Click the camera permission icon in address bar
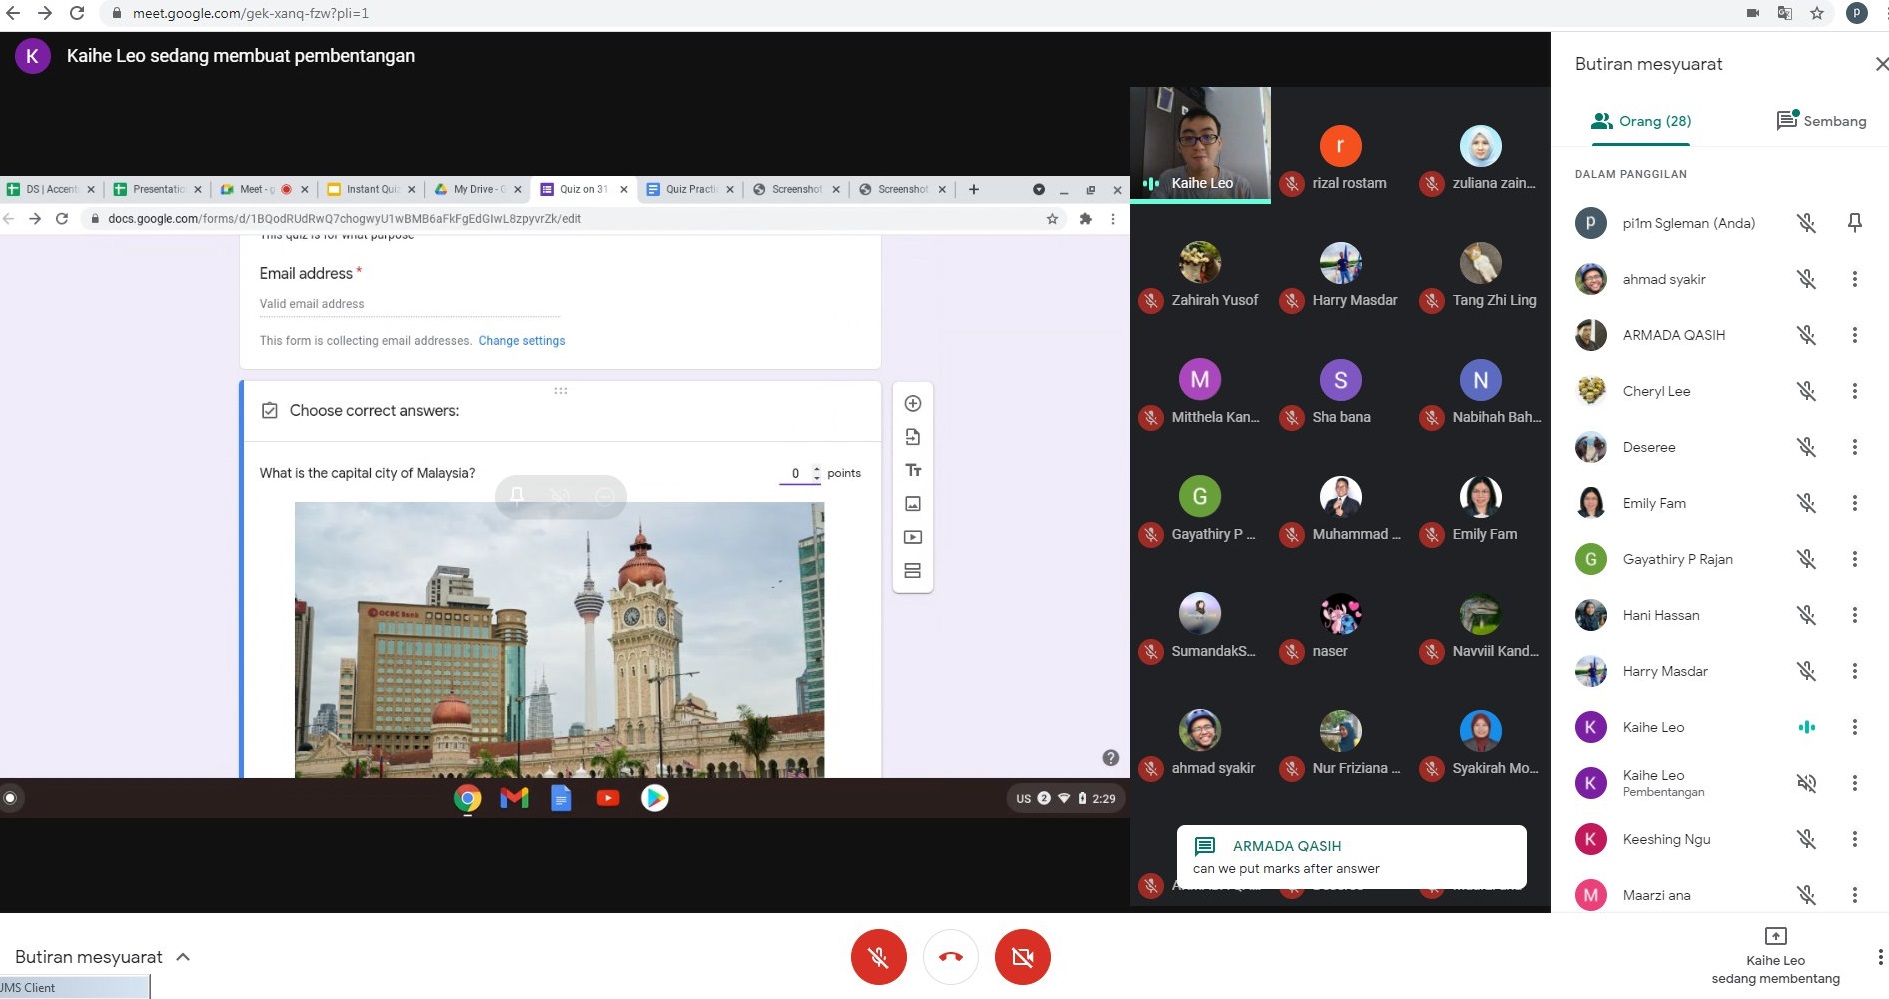This screenshot has width=1889, height=999. [1753, 13]
